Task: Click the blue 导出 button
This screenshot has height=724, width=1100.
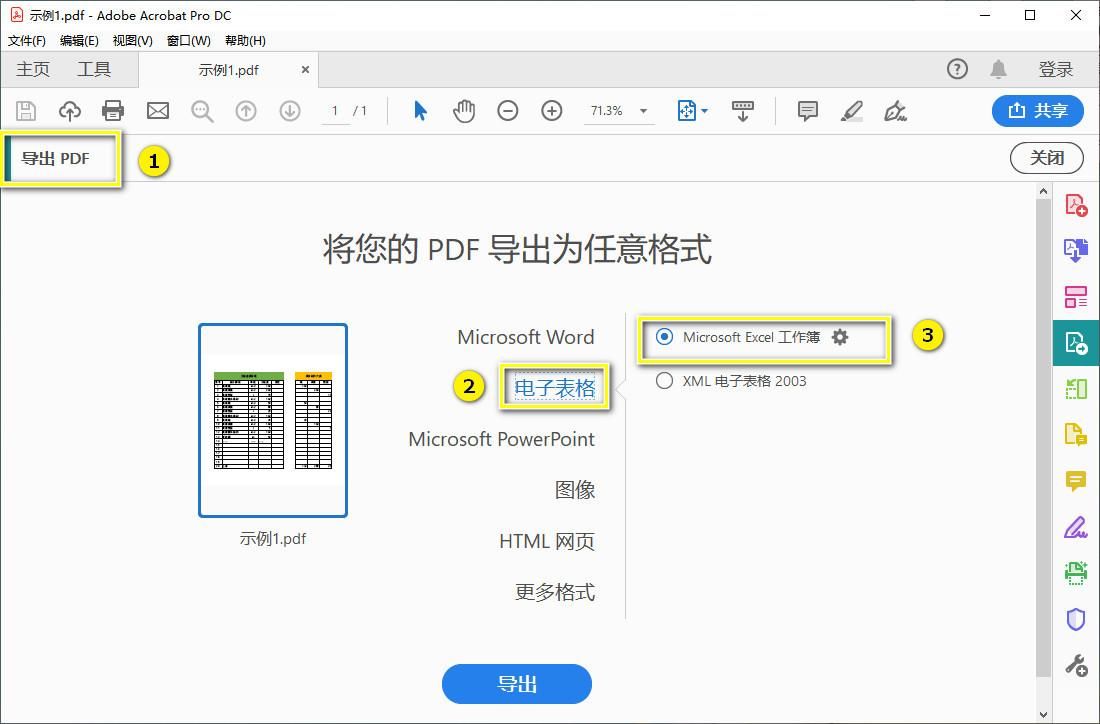Action: click(x=517, y=684)
